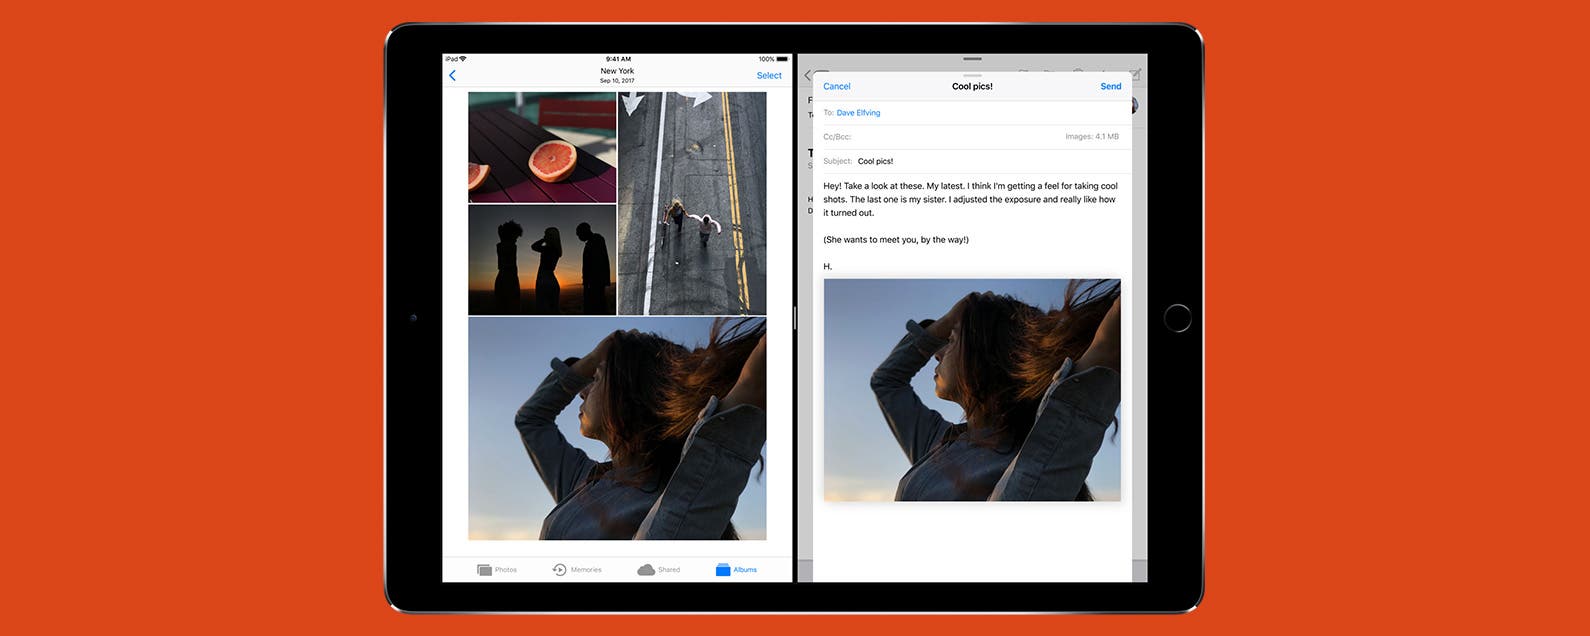Tap the New York album title
1590x636 pixels.
click(617, 71)
